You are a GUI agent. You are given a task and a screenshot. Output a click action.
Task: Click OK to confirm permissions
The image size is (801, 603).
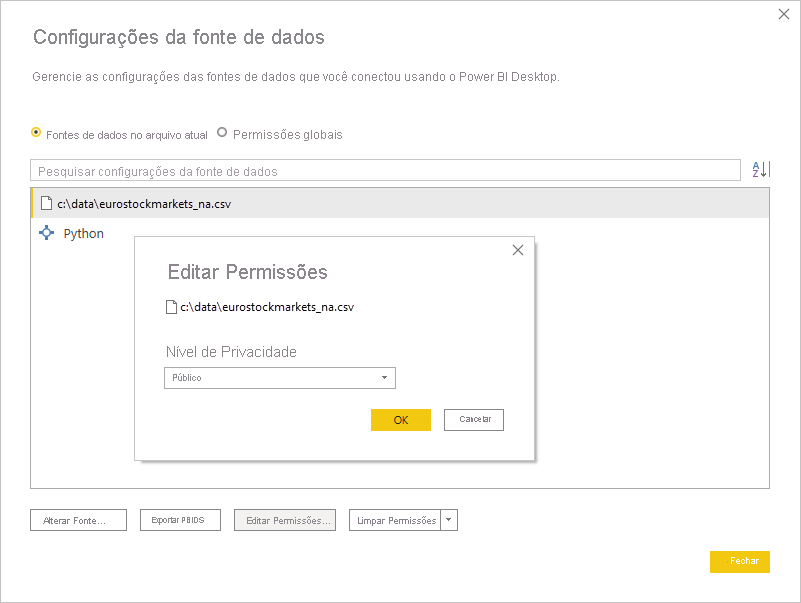tap(400, 419)
